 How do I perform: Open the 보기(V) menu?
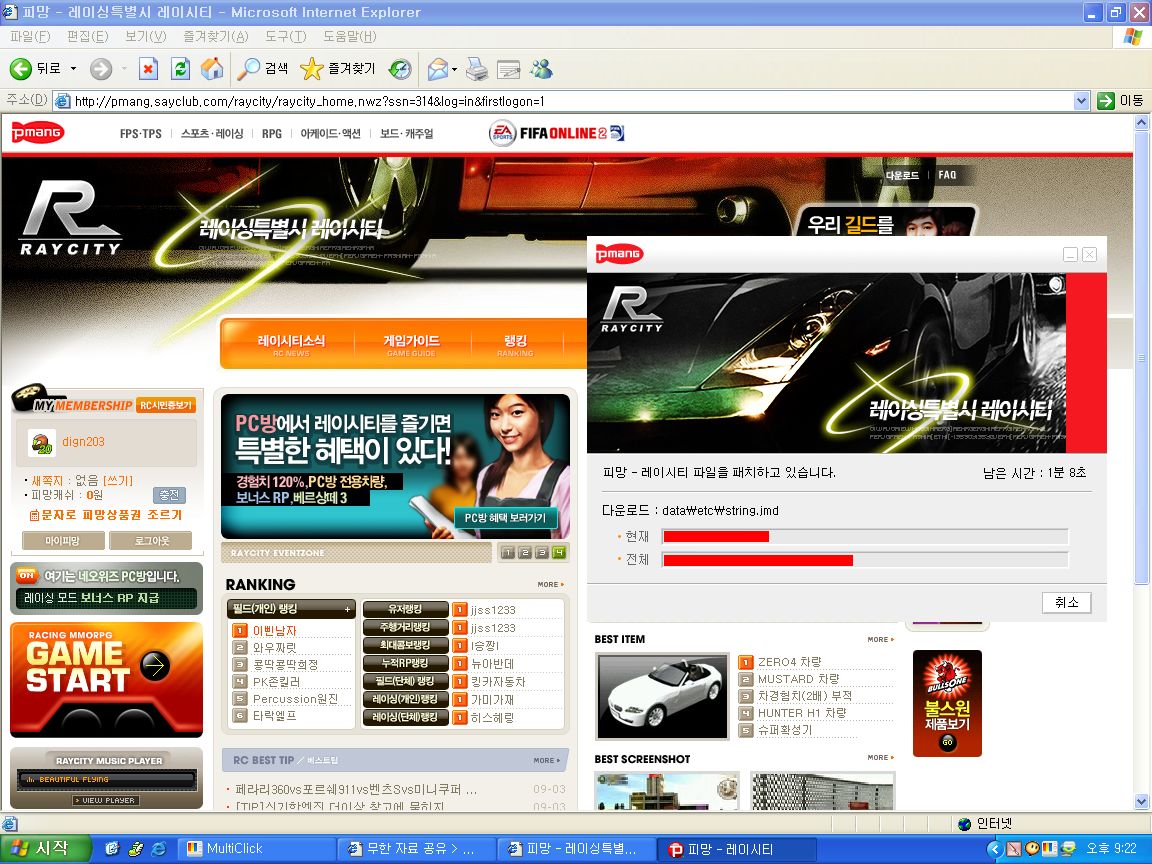click(145, 37)
